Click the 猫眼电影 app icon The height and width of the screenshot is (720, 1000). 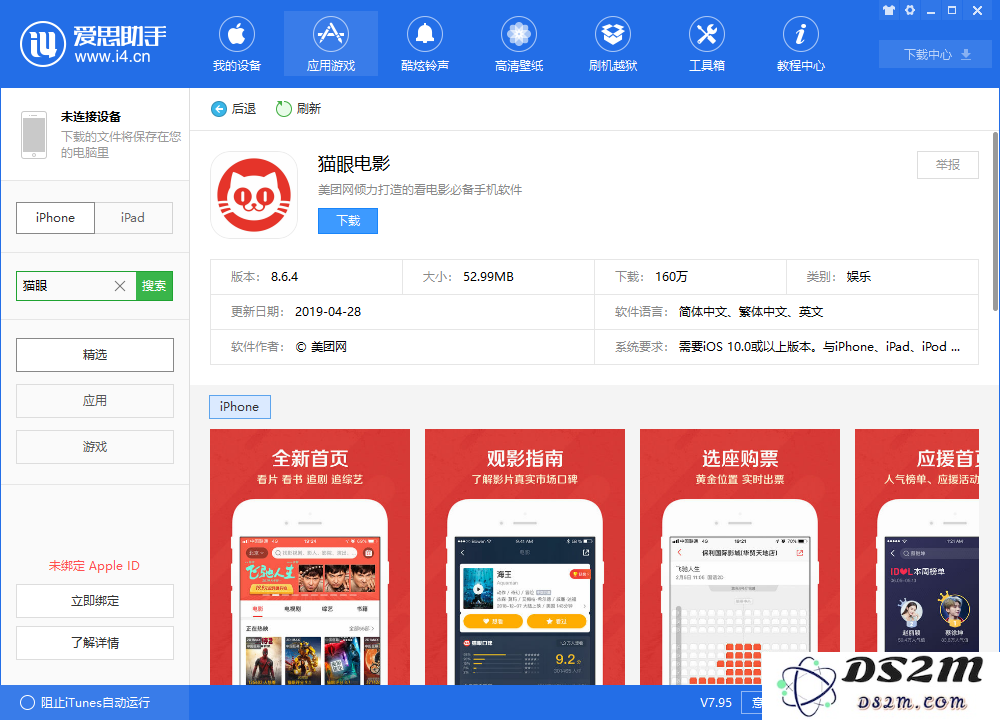254,195
